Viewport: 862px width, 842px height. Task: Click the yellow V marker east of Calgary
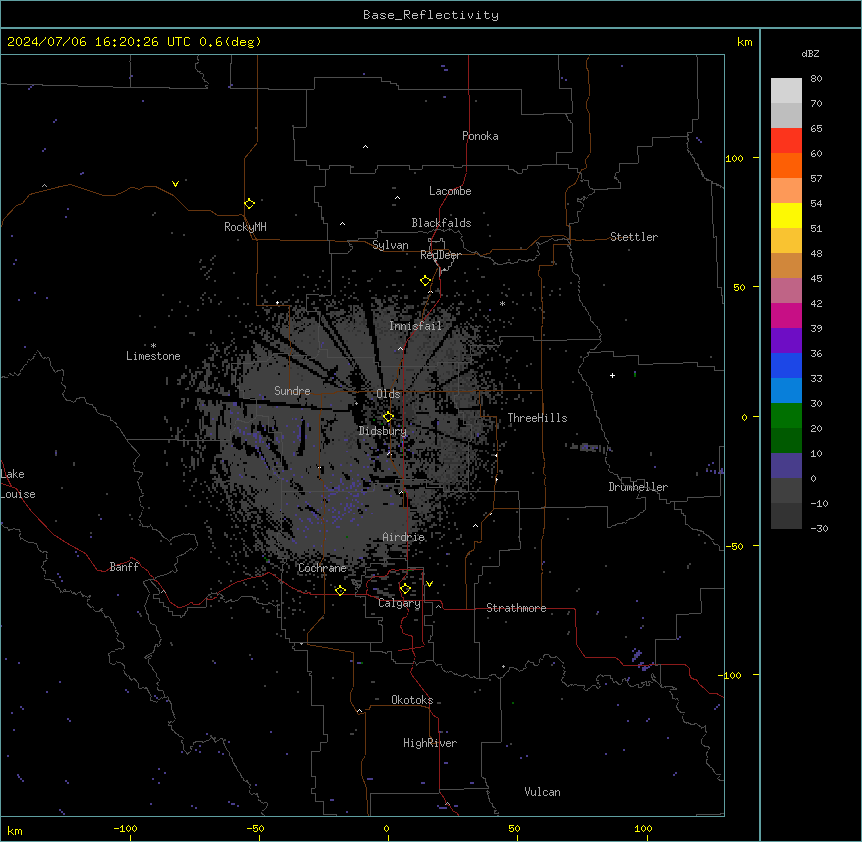click(429, 584)
